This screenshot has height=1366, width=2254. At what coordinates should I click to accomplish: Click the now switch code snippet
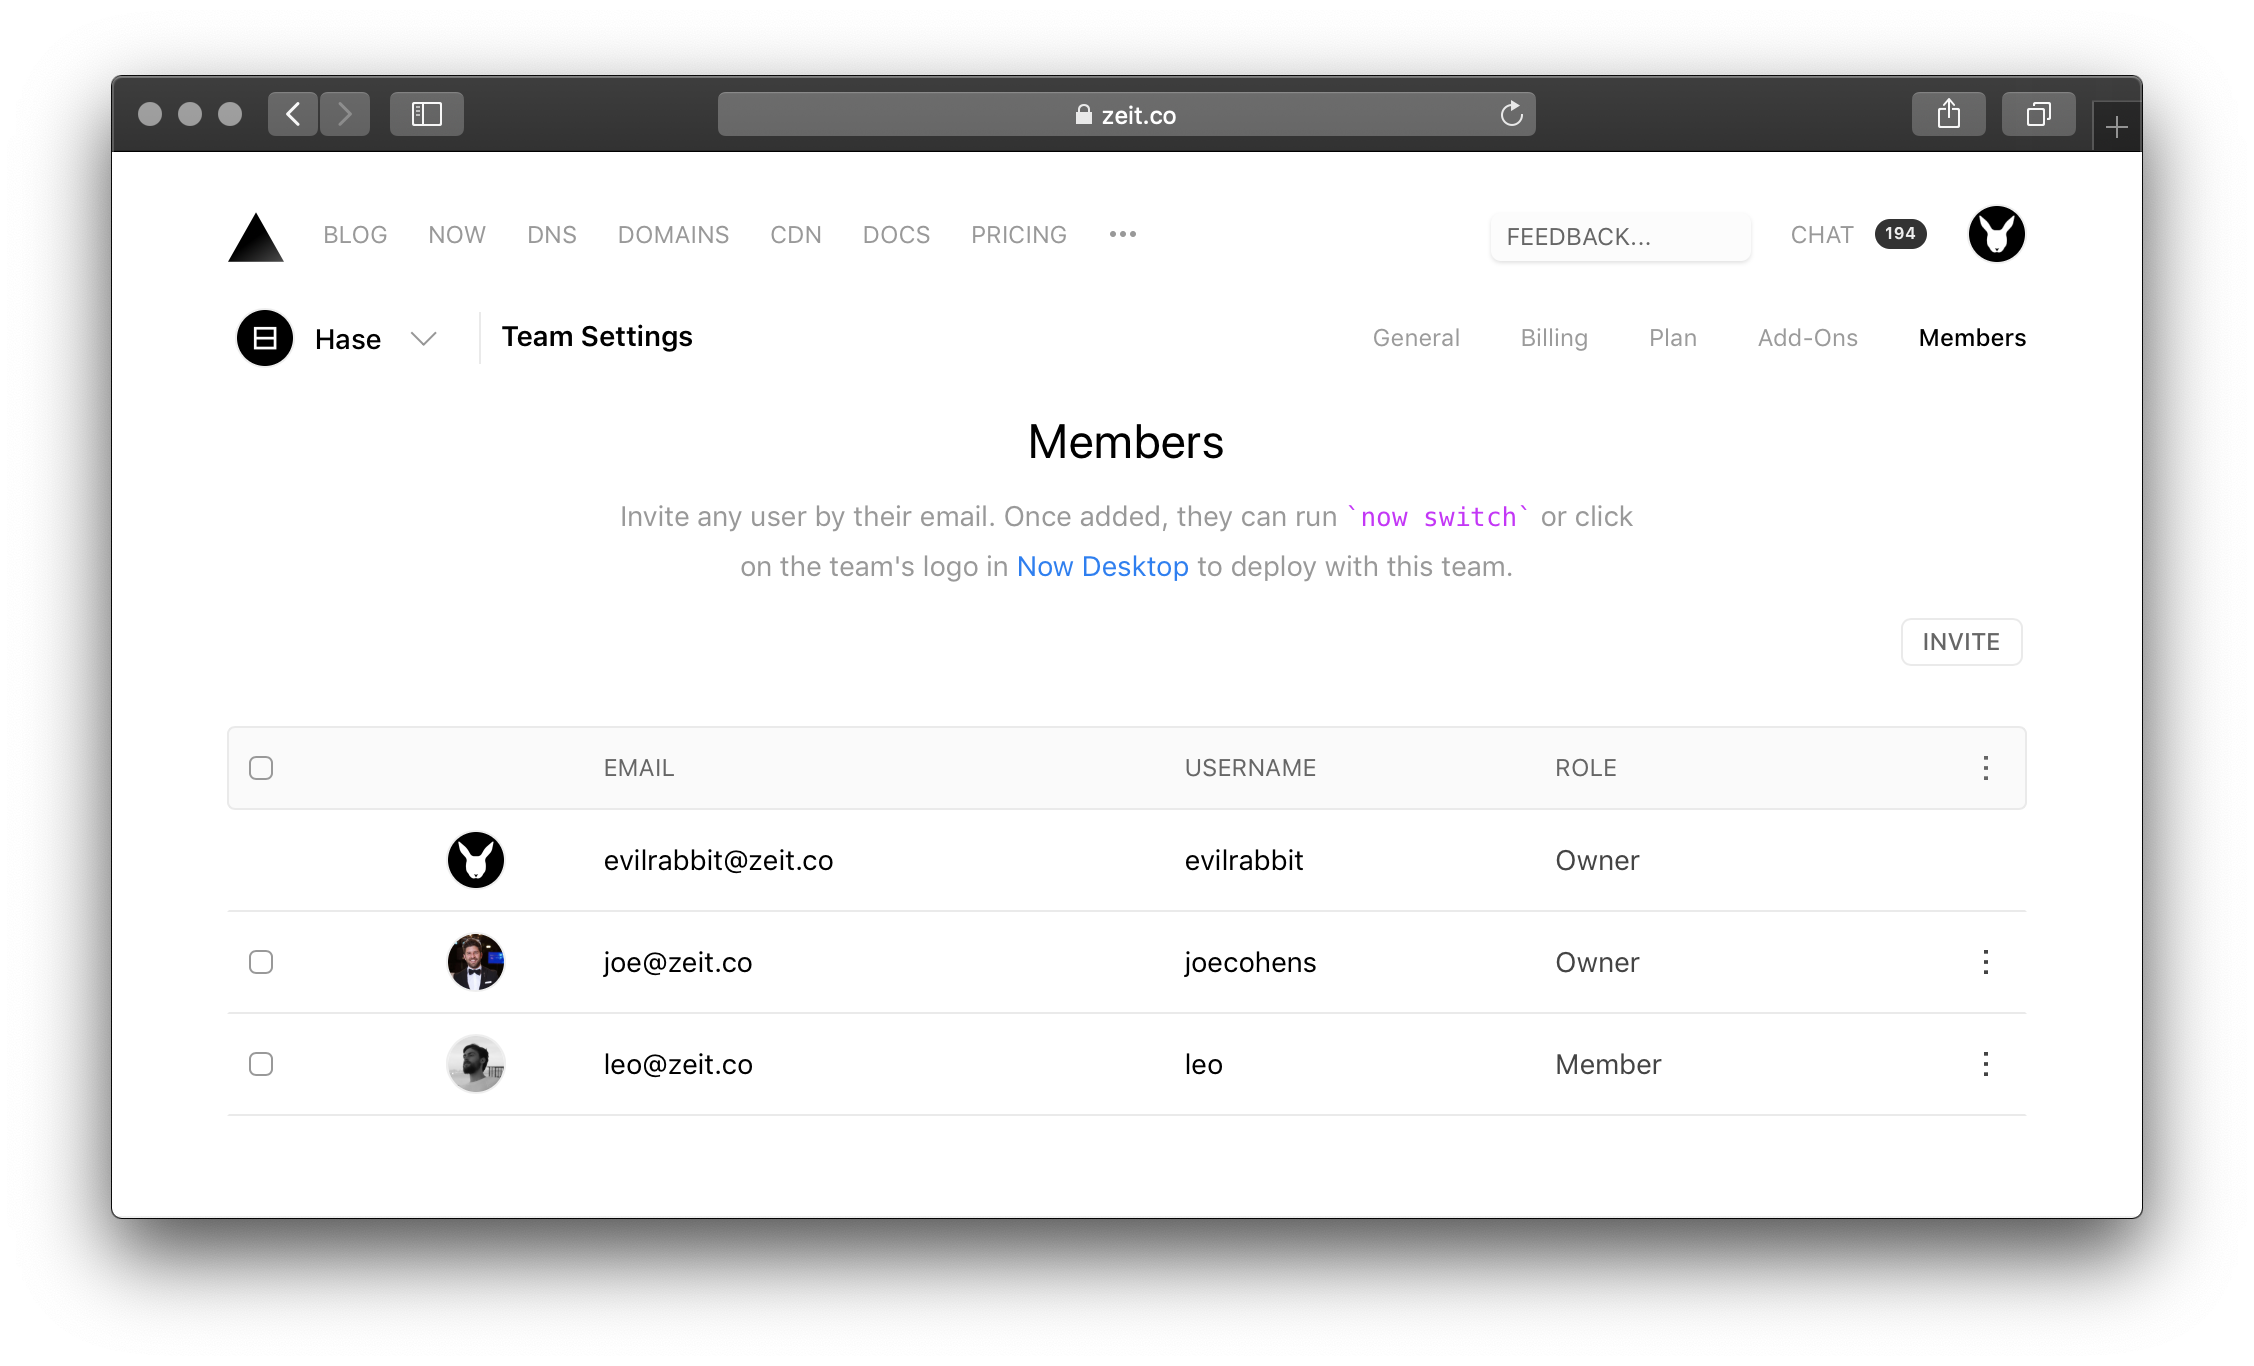(x=1439, y=517)
